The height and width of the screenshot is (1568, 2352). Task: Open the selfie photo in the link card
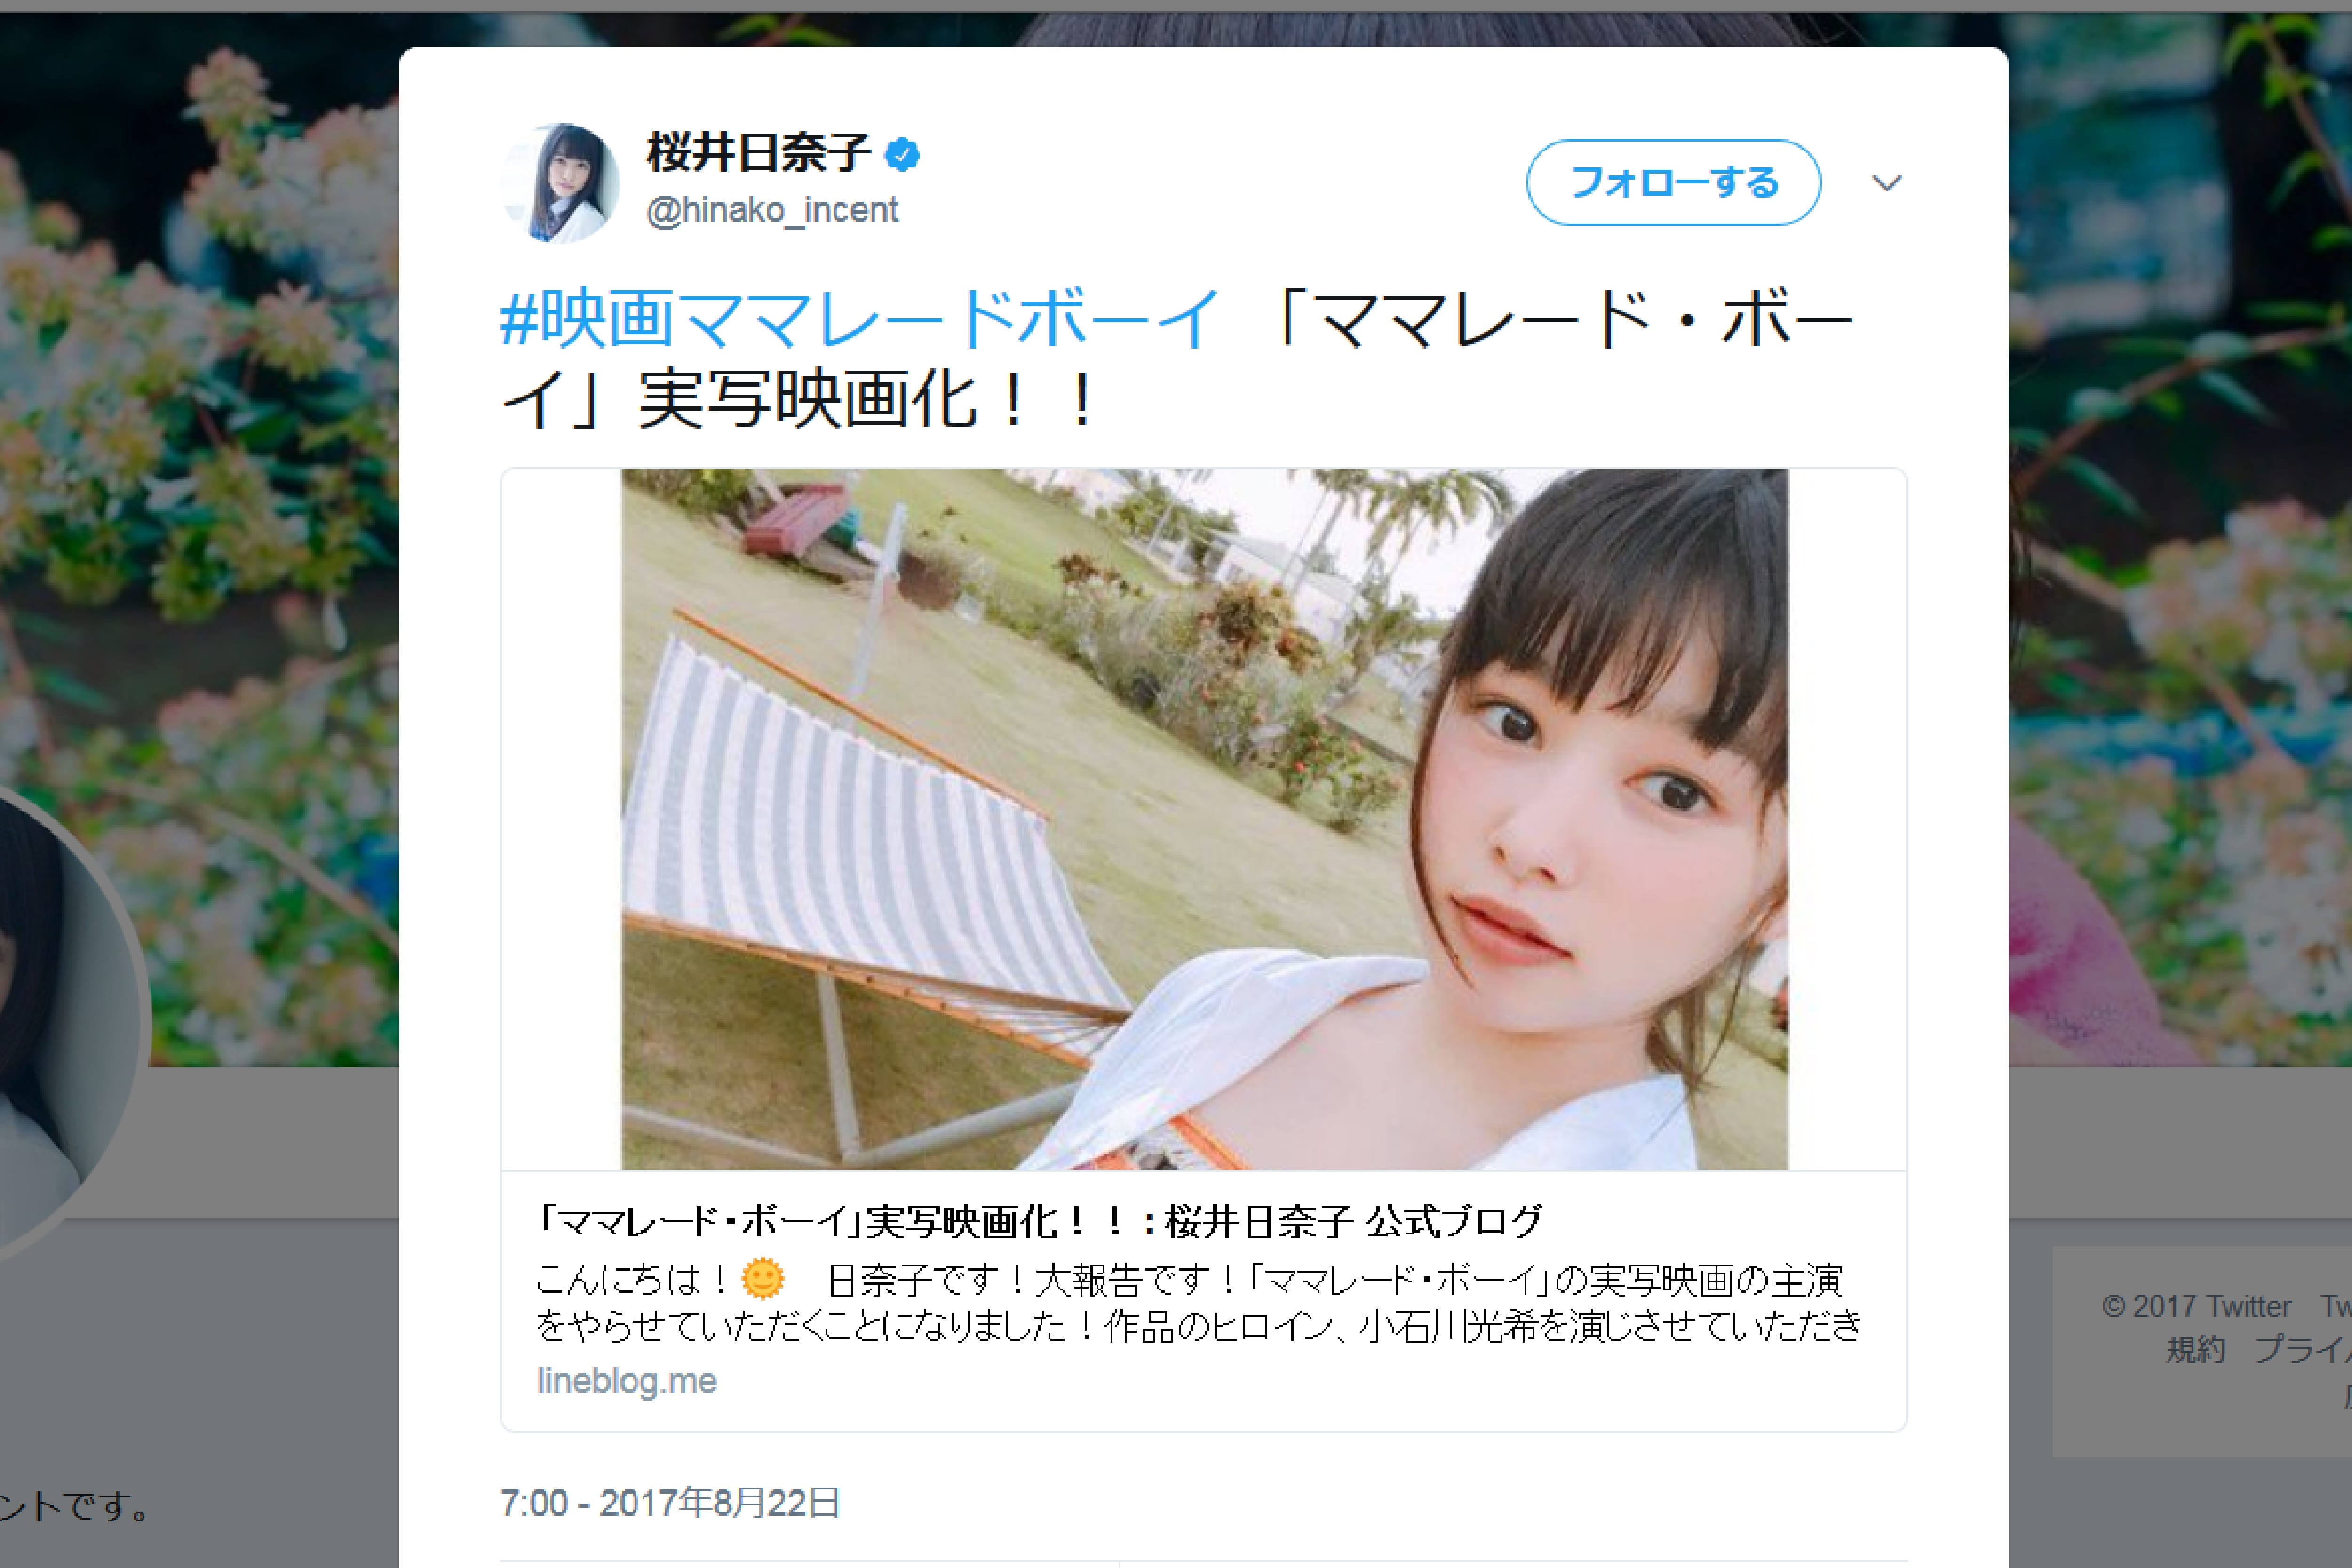click(1204, 819)
